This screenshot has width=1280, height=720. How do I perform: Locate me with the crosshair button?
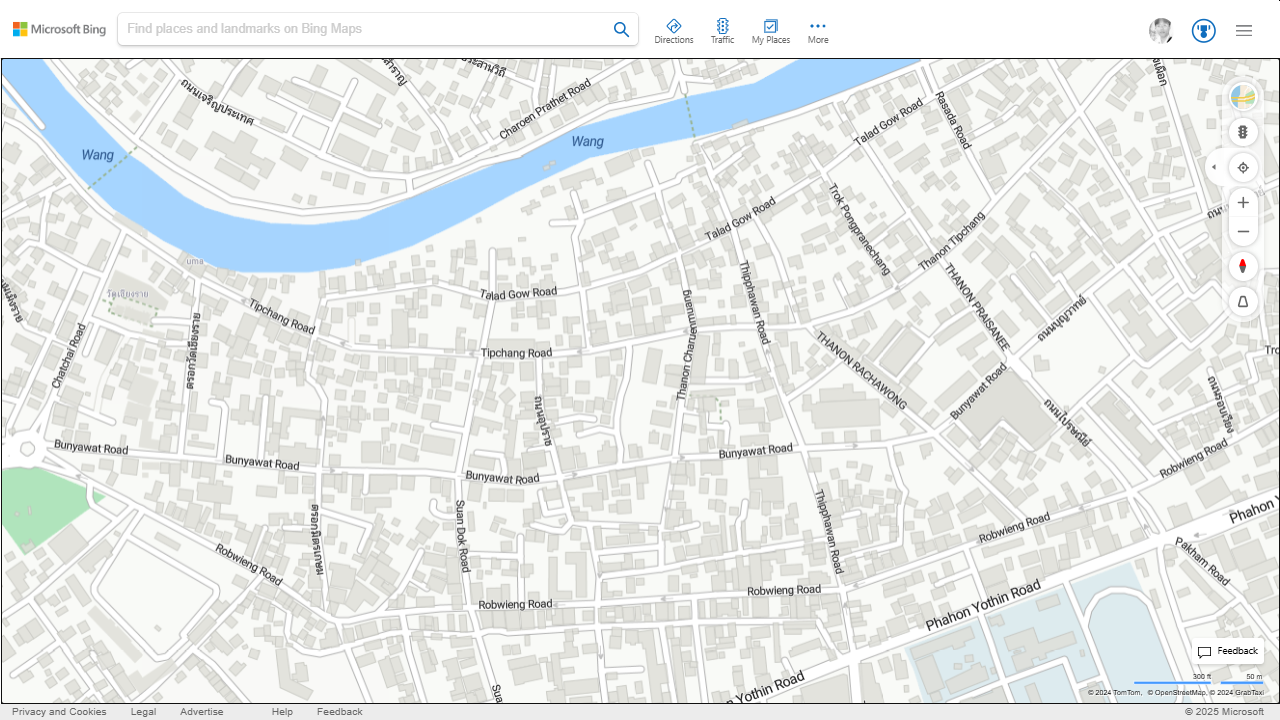pos(1243,167)
